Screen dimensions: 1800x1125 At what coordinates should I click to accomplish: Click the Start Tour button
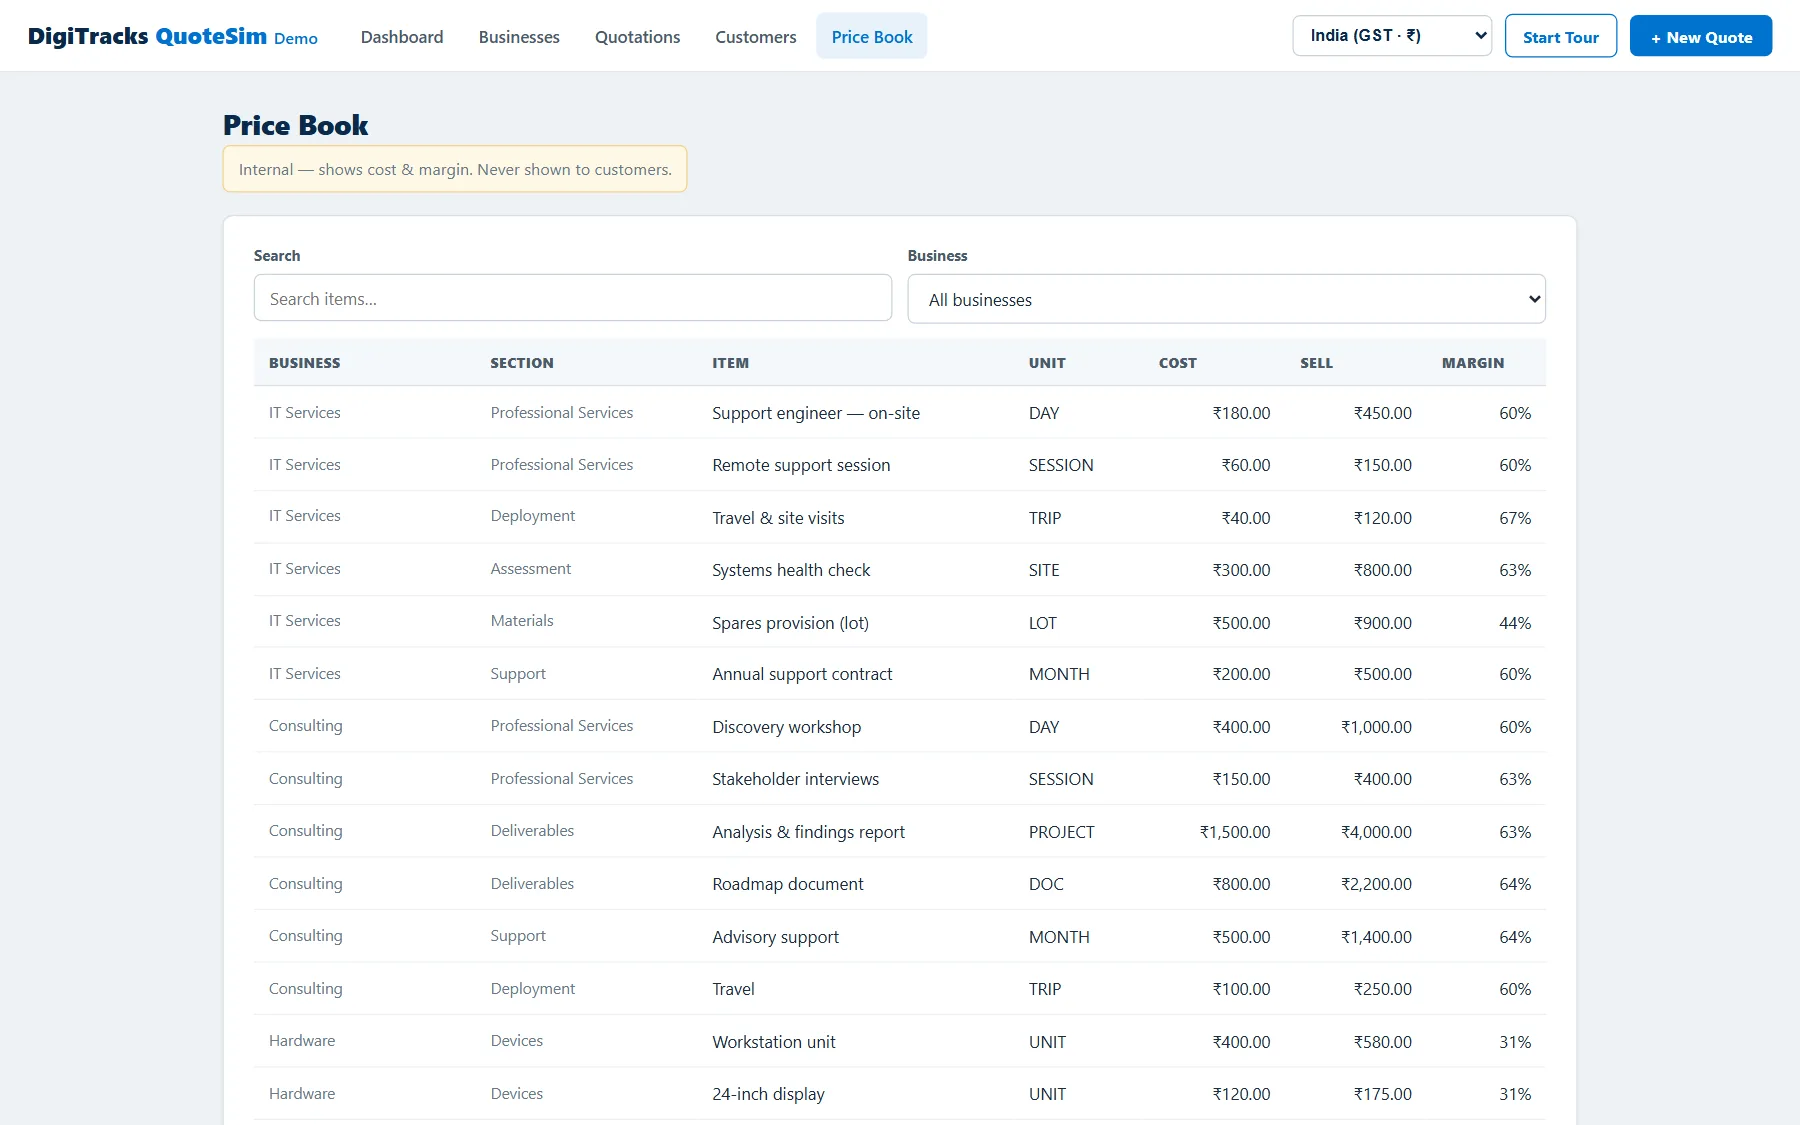(x=1561, y=37)
